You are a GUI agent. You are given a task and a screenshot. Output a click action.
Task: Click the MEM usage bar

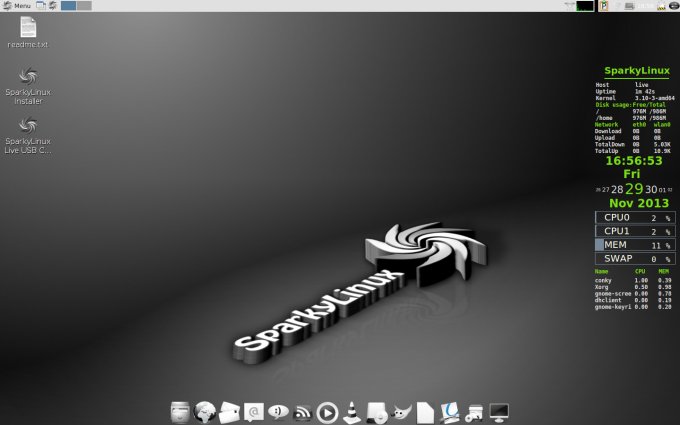[x=635, y=245]
